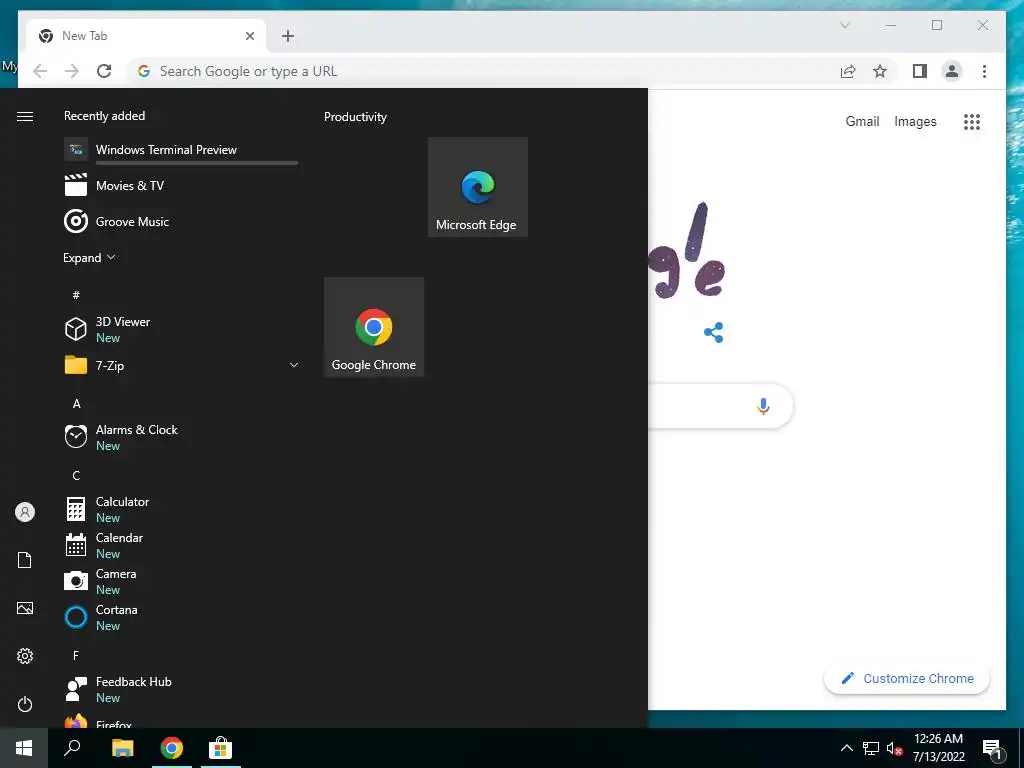This screenshot has height=768, width=1024.
Task: Open Microsoft Store from the taskbar
Action: click(x=221, y=748)
